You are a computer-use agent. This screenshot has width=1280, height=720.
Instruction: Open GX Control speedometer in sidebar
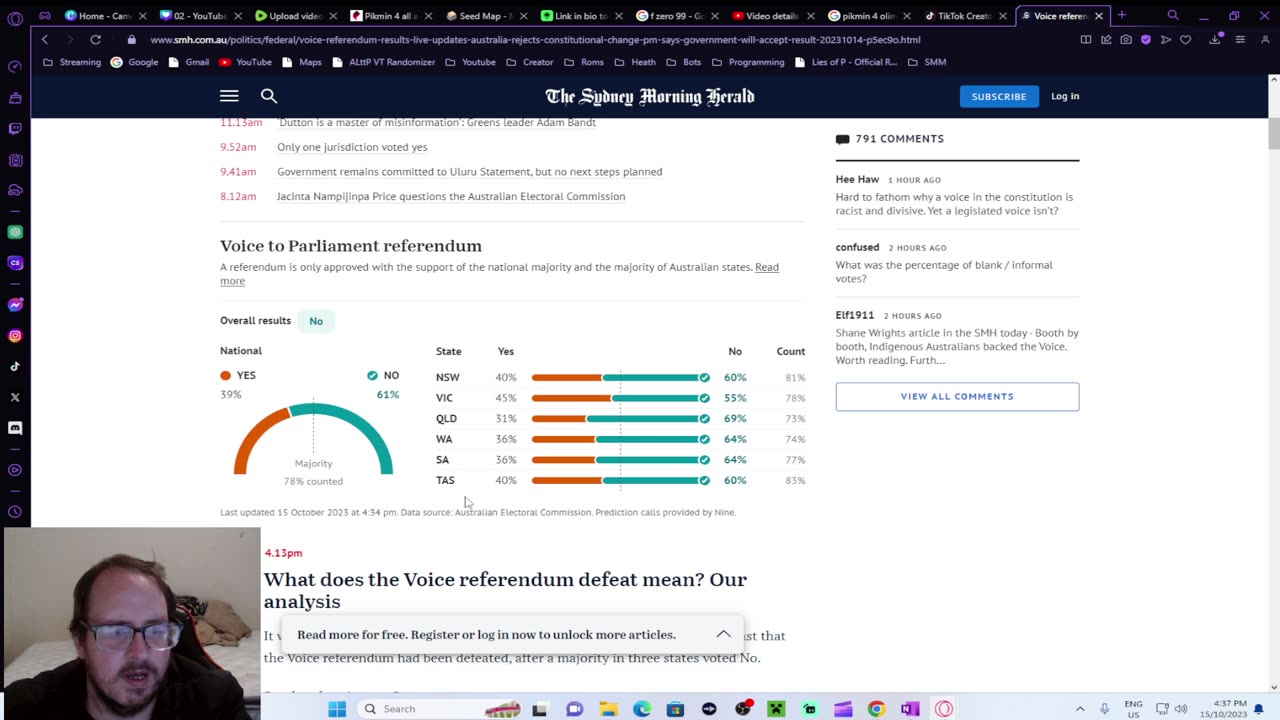click(x=15, y=67)
